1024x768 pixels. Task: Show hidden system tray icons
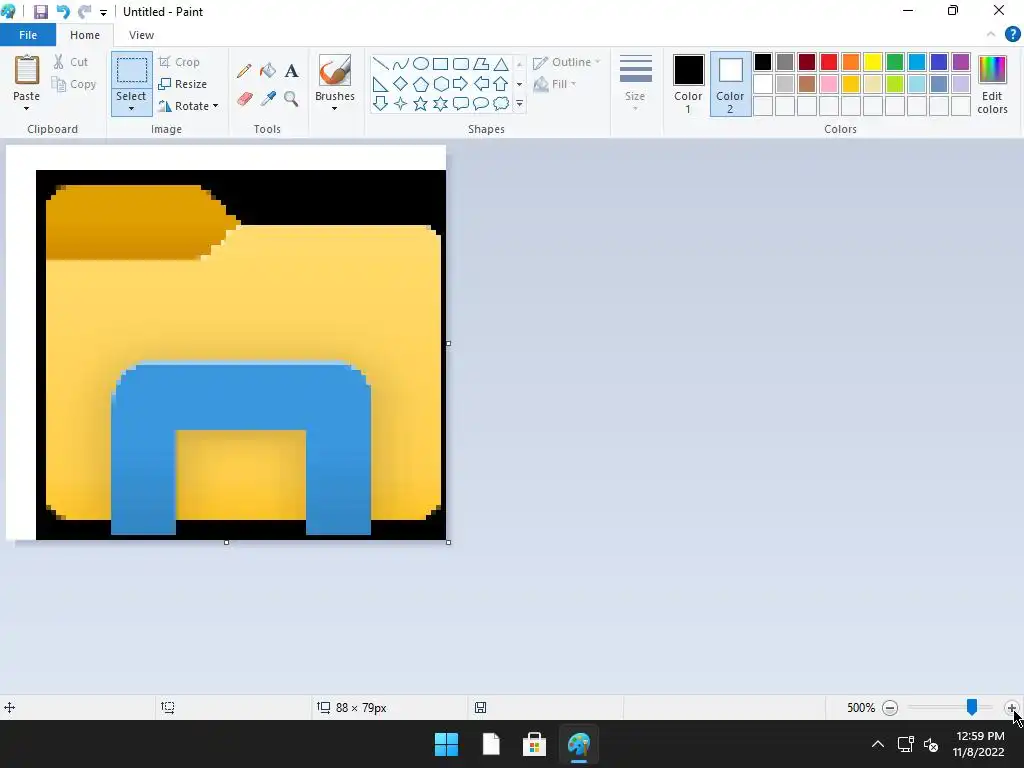pos(878,744)
